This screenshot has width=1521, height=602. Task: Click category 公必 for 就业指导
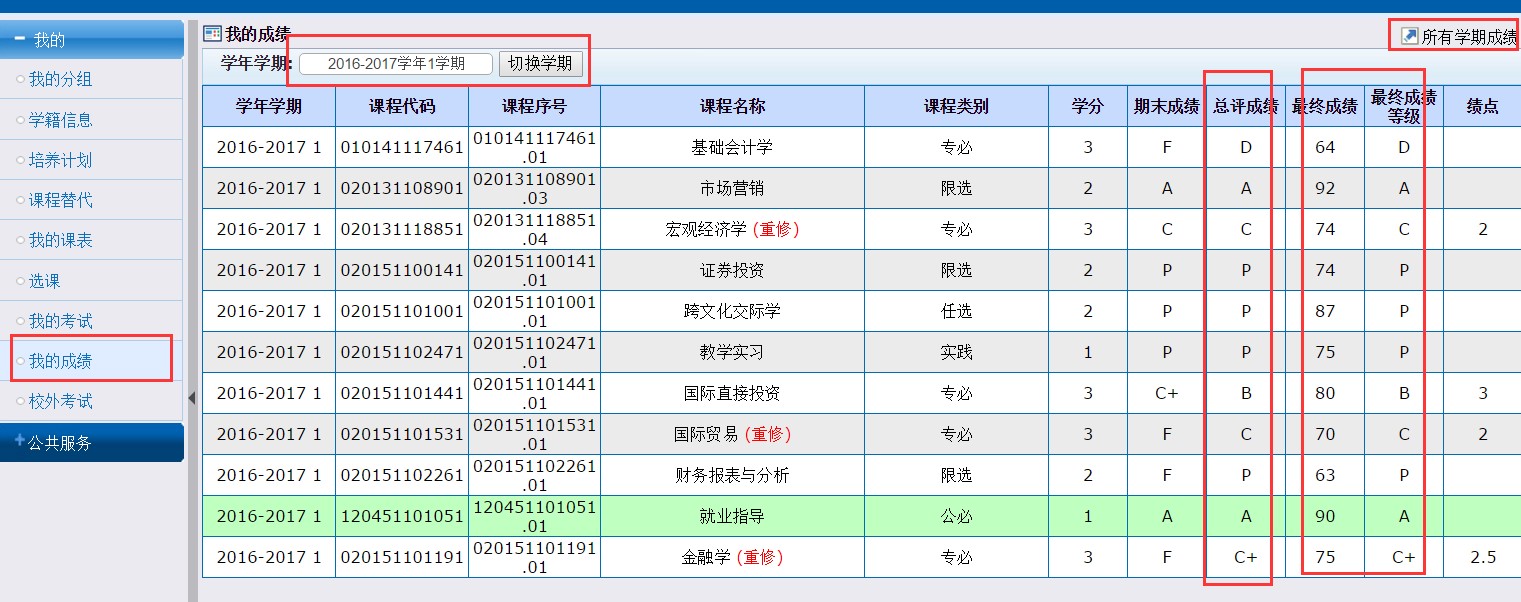[956, 517]
